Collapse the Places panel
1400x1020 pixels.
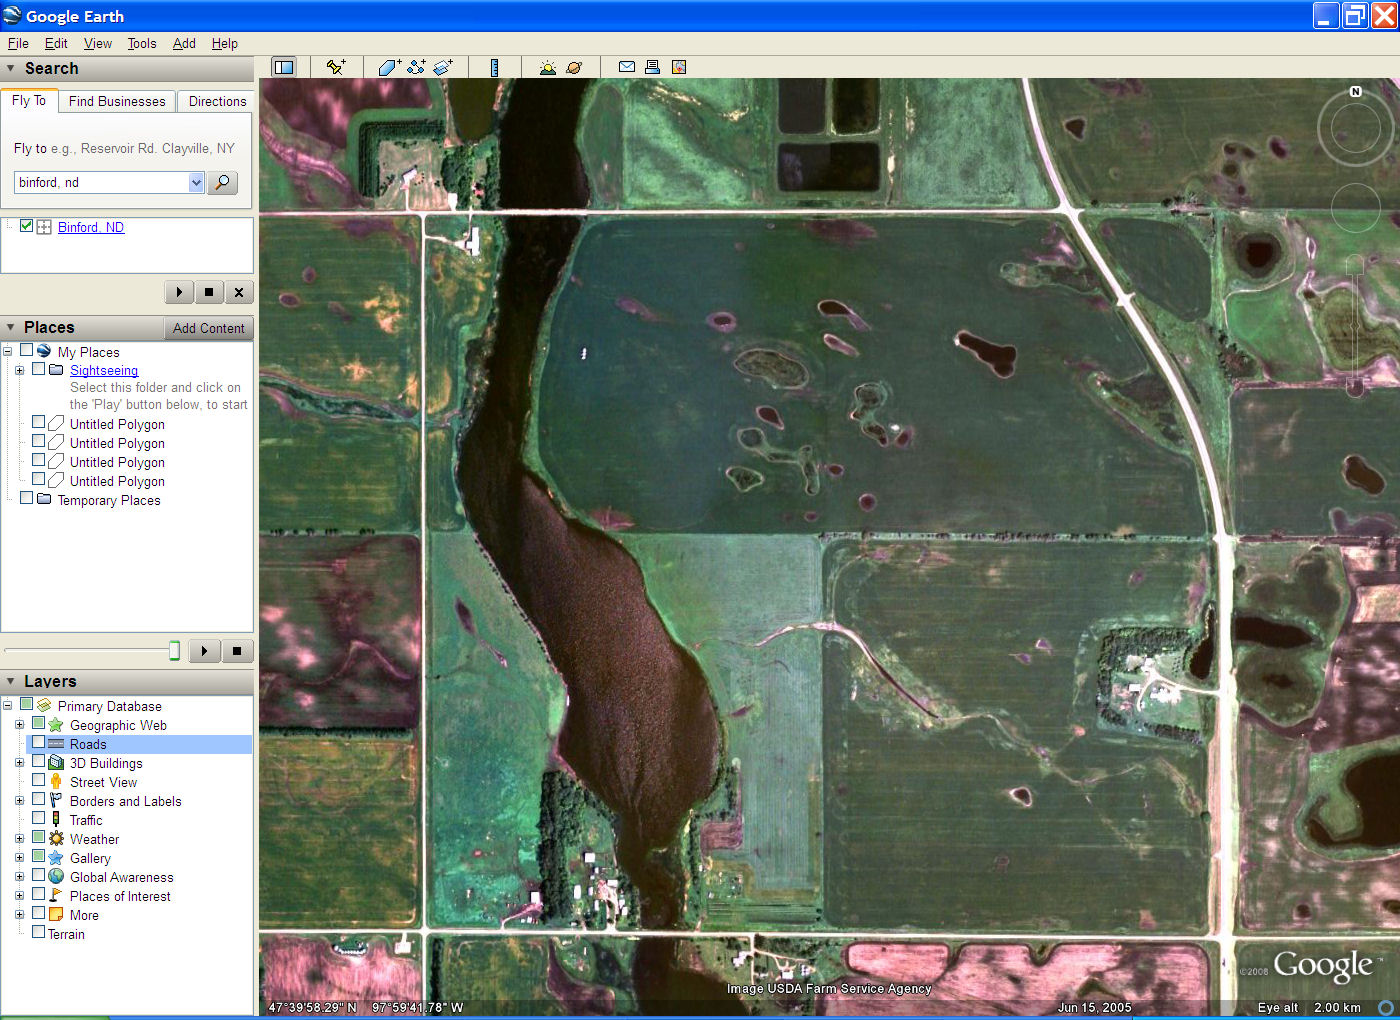[x=11, y=328]
